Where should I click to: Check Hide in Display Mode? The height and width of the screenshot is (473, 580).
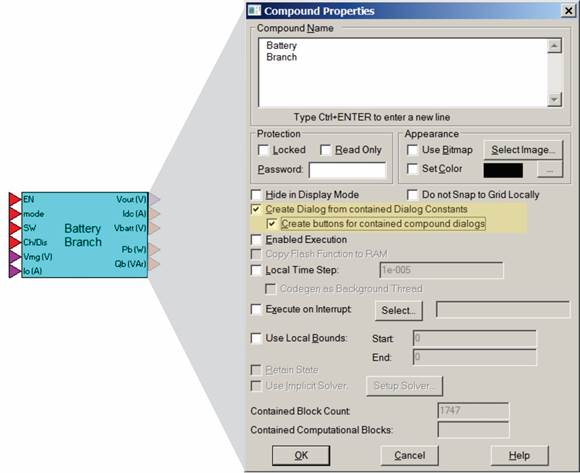(256, 195)
